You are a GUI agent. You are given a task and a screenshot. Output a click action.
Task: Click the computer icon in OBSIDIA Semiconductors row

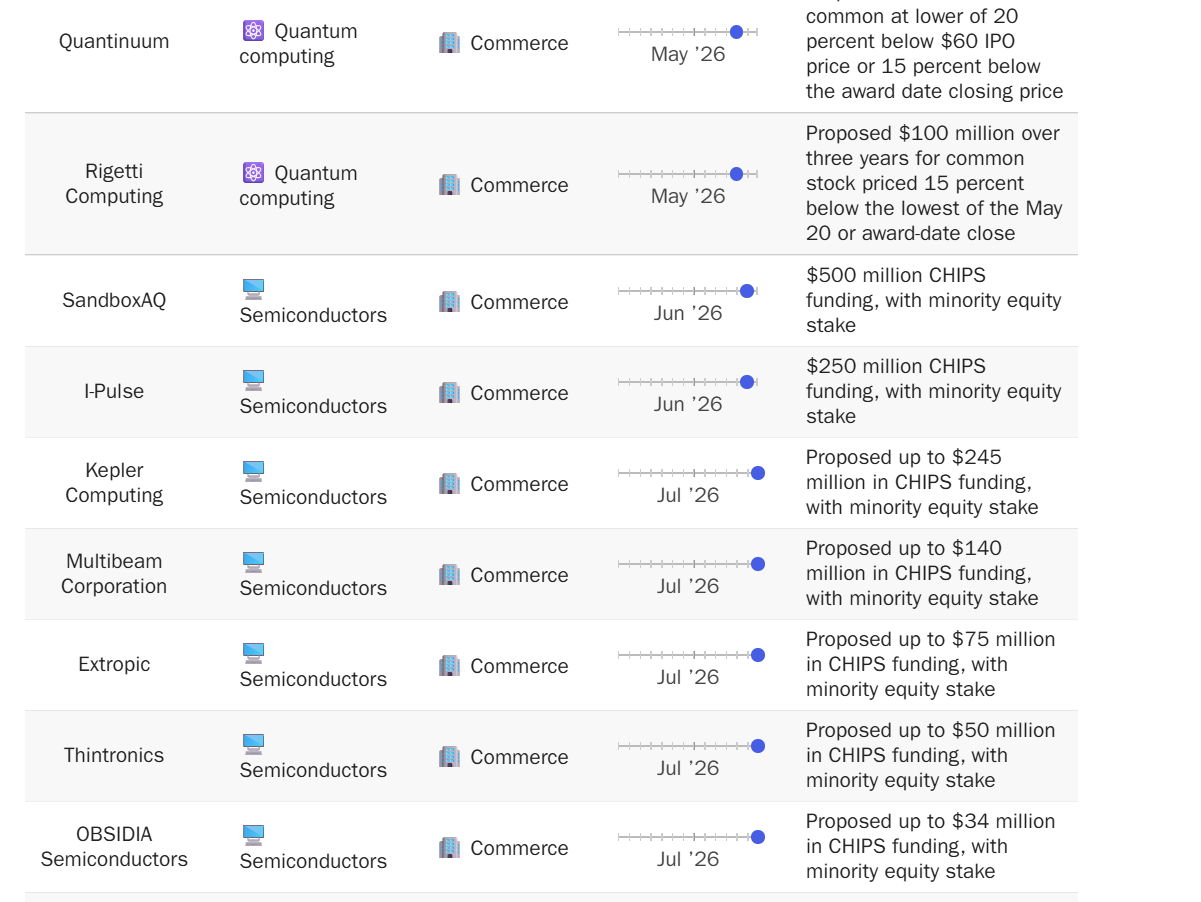[253, 836]
